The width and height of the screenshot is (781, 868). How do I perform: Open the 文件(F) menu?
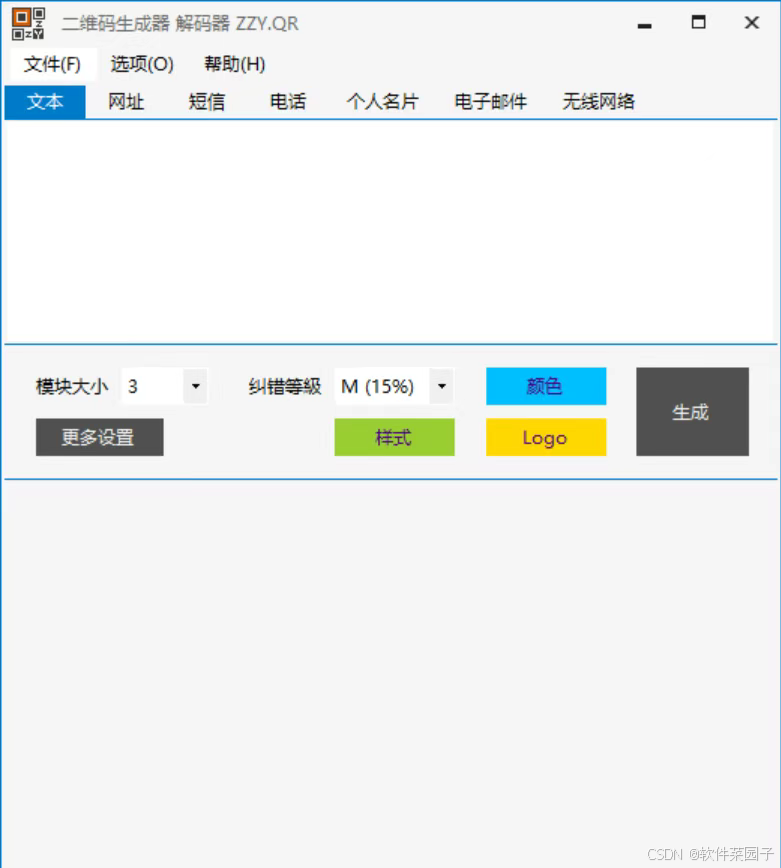[x=52, y=64]
